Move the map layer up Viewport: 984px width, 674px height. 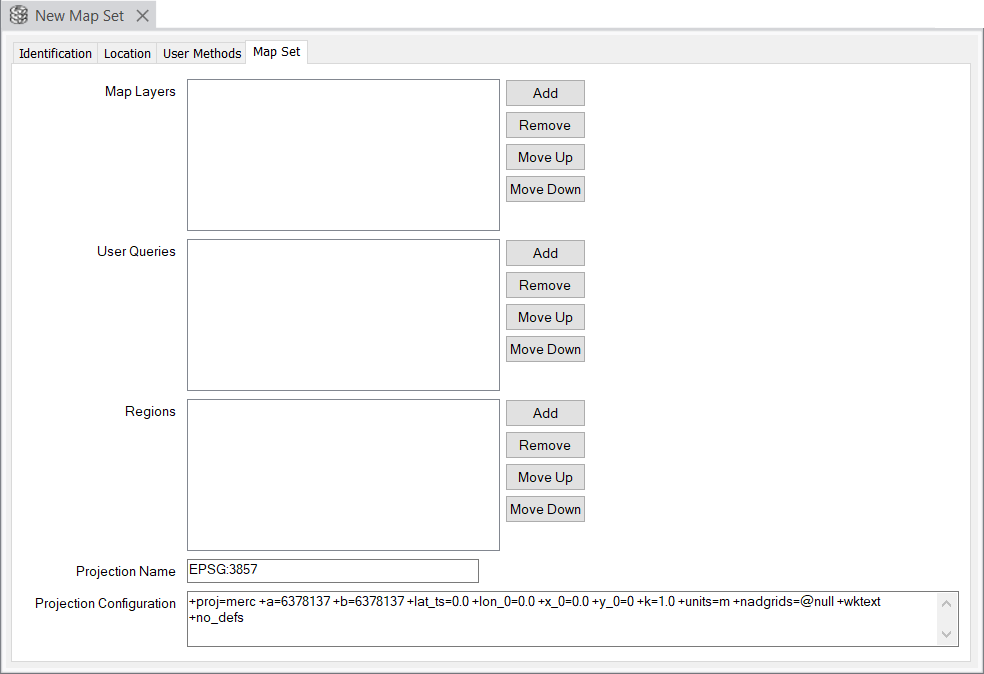(x=545, y=157)
